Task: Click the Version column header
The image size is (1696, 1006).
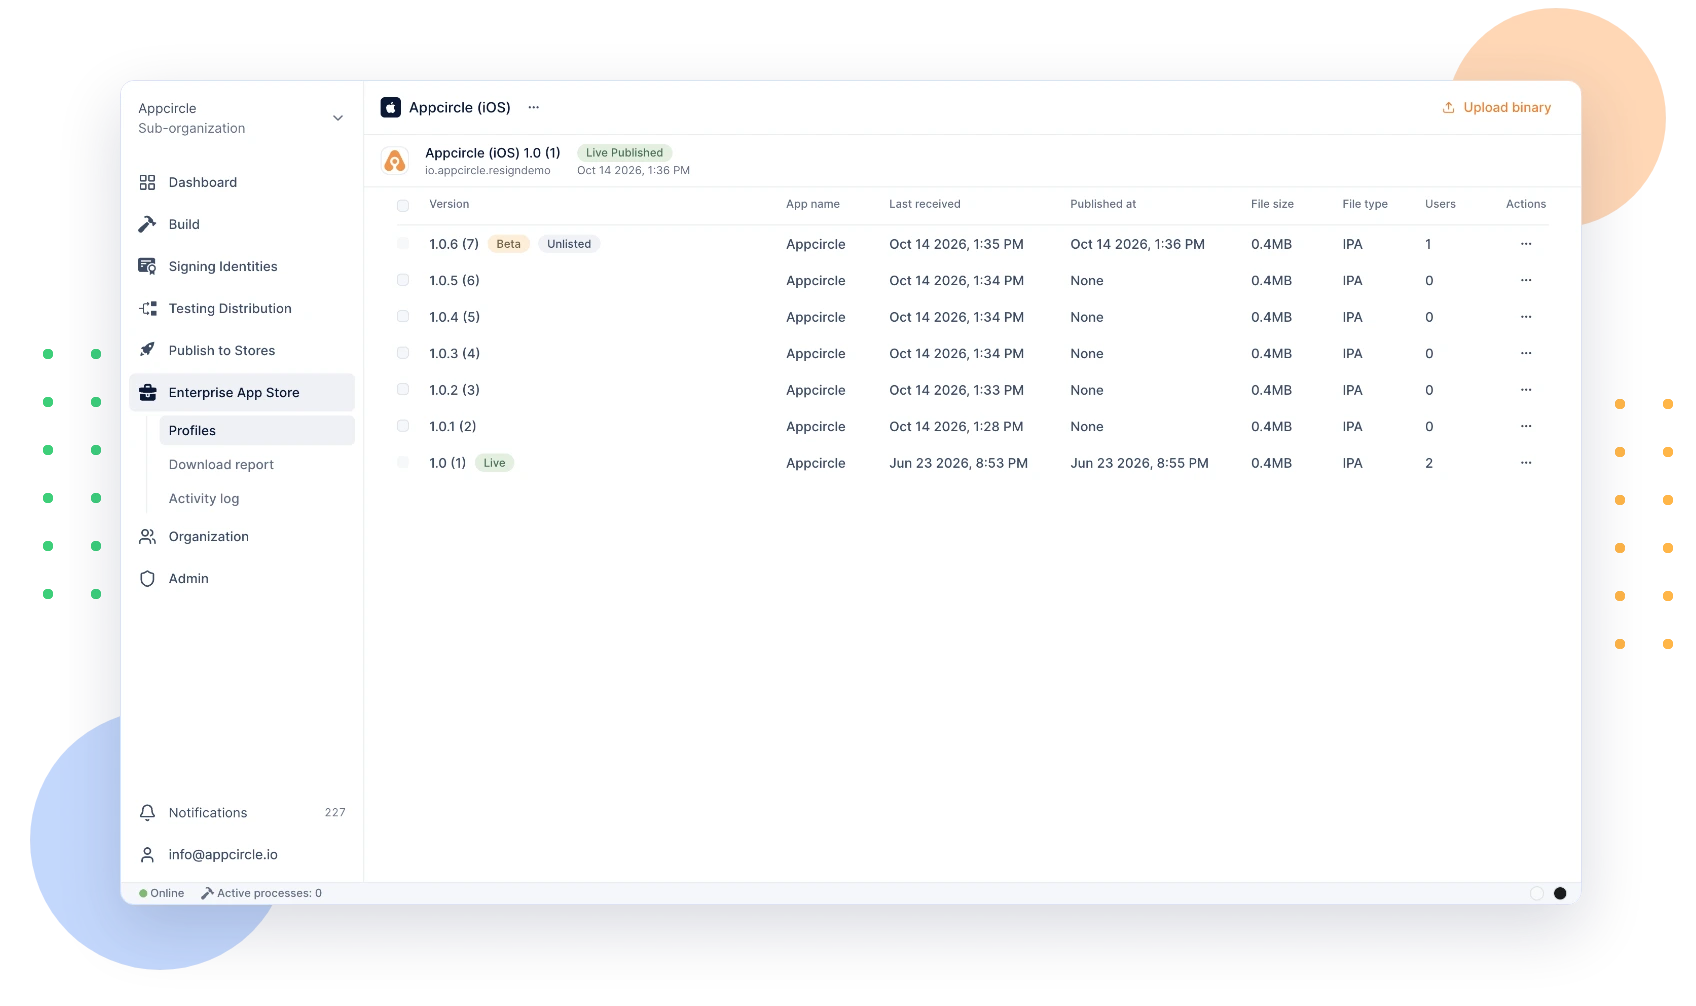Action: coord(449,204)
